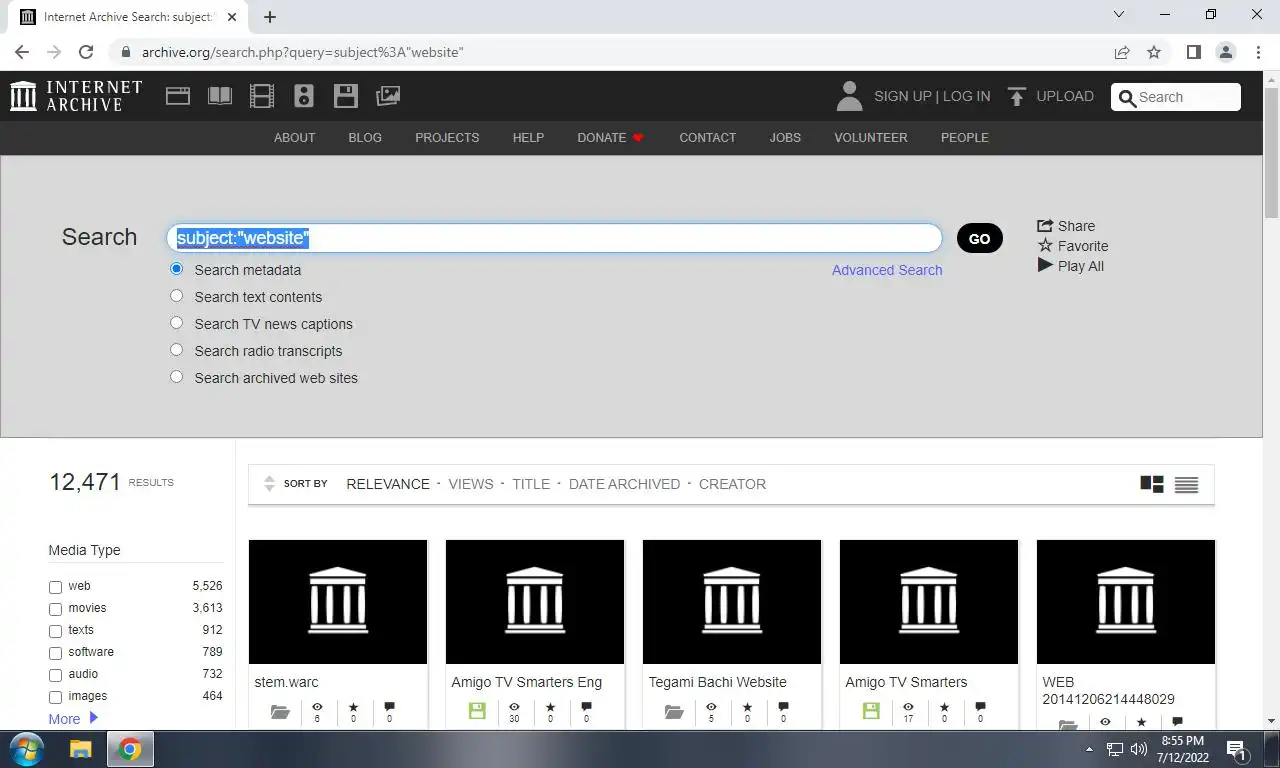Image resolution: width=1280 pixels, height=768 pixels.
Task: Open the Video film-strip icon
Action: [262, 96]
